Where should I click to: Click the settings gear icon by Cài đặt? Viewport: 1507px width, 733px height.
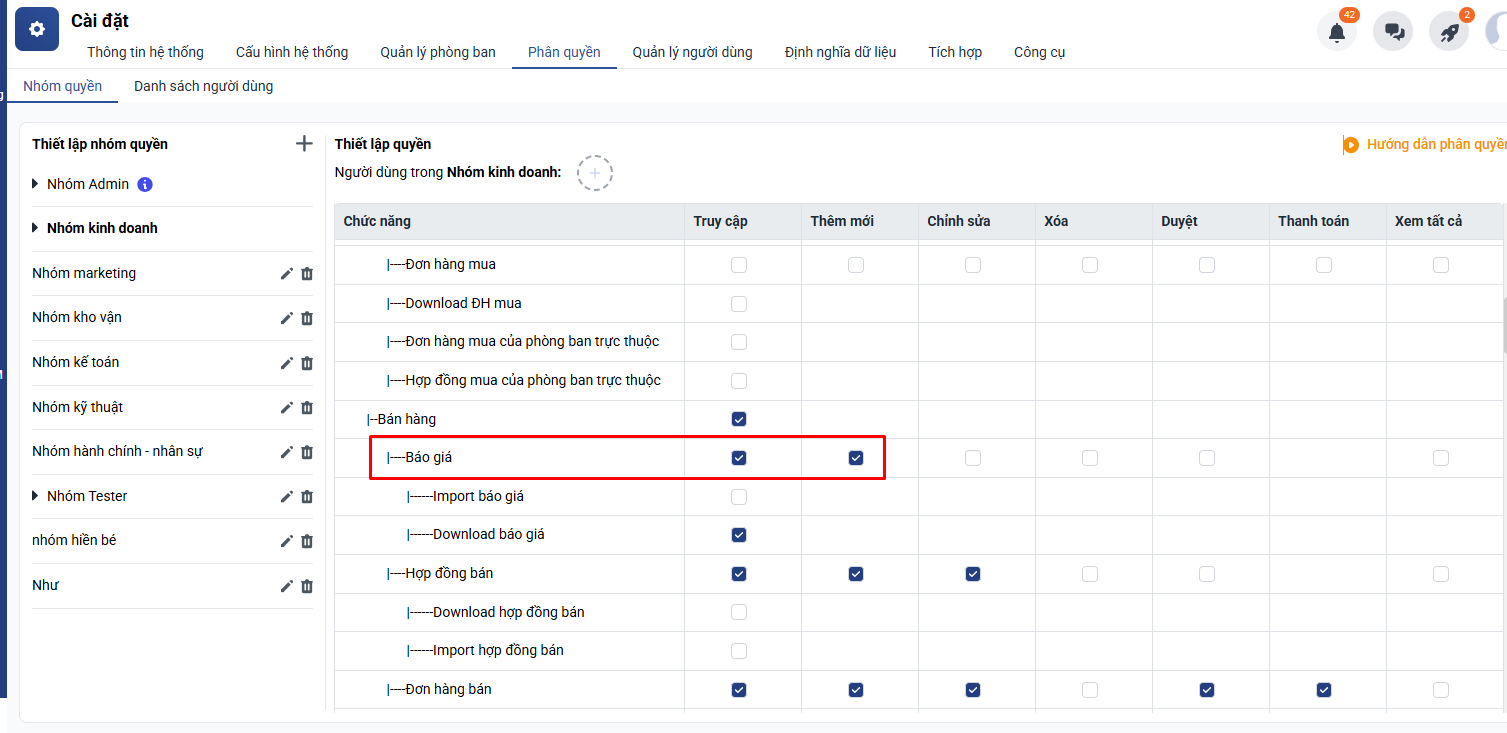pos(37,29)
